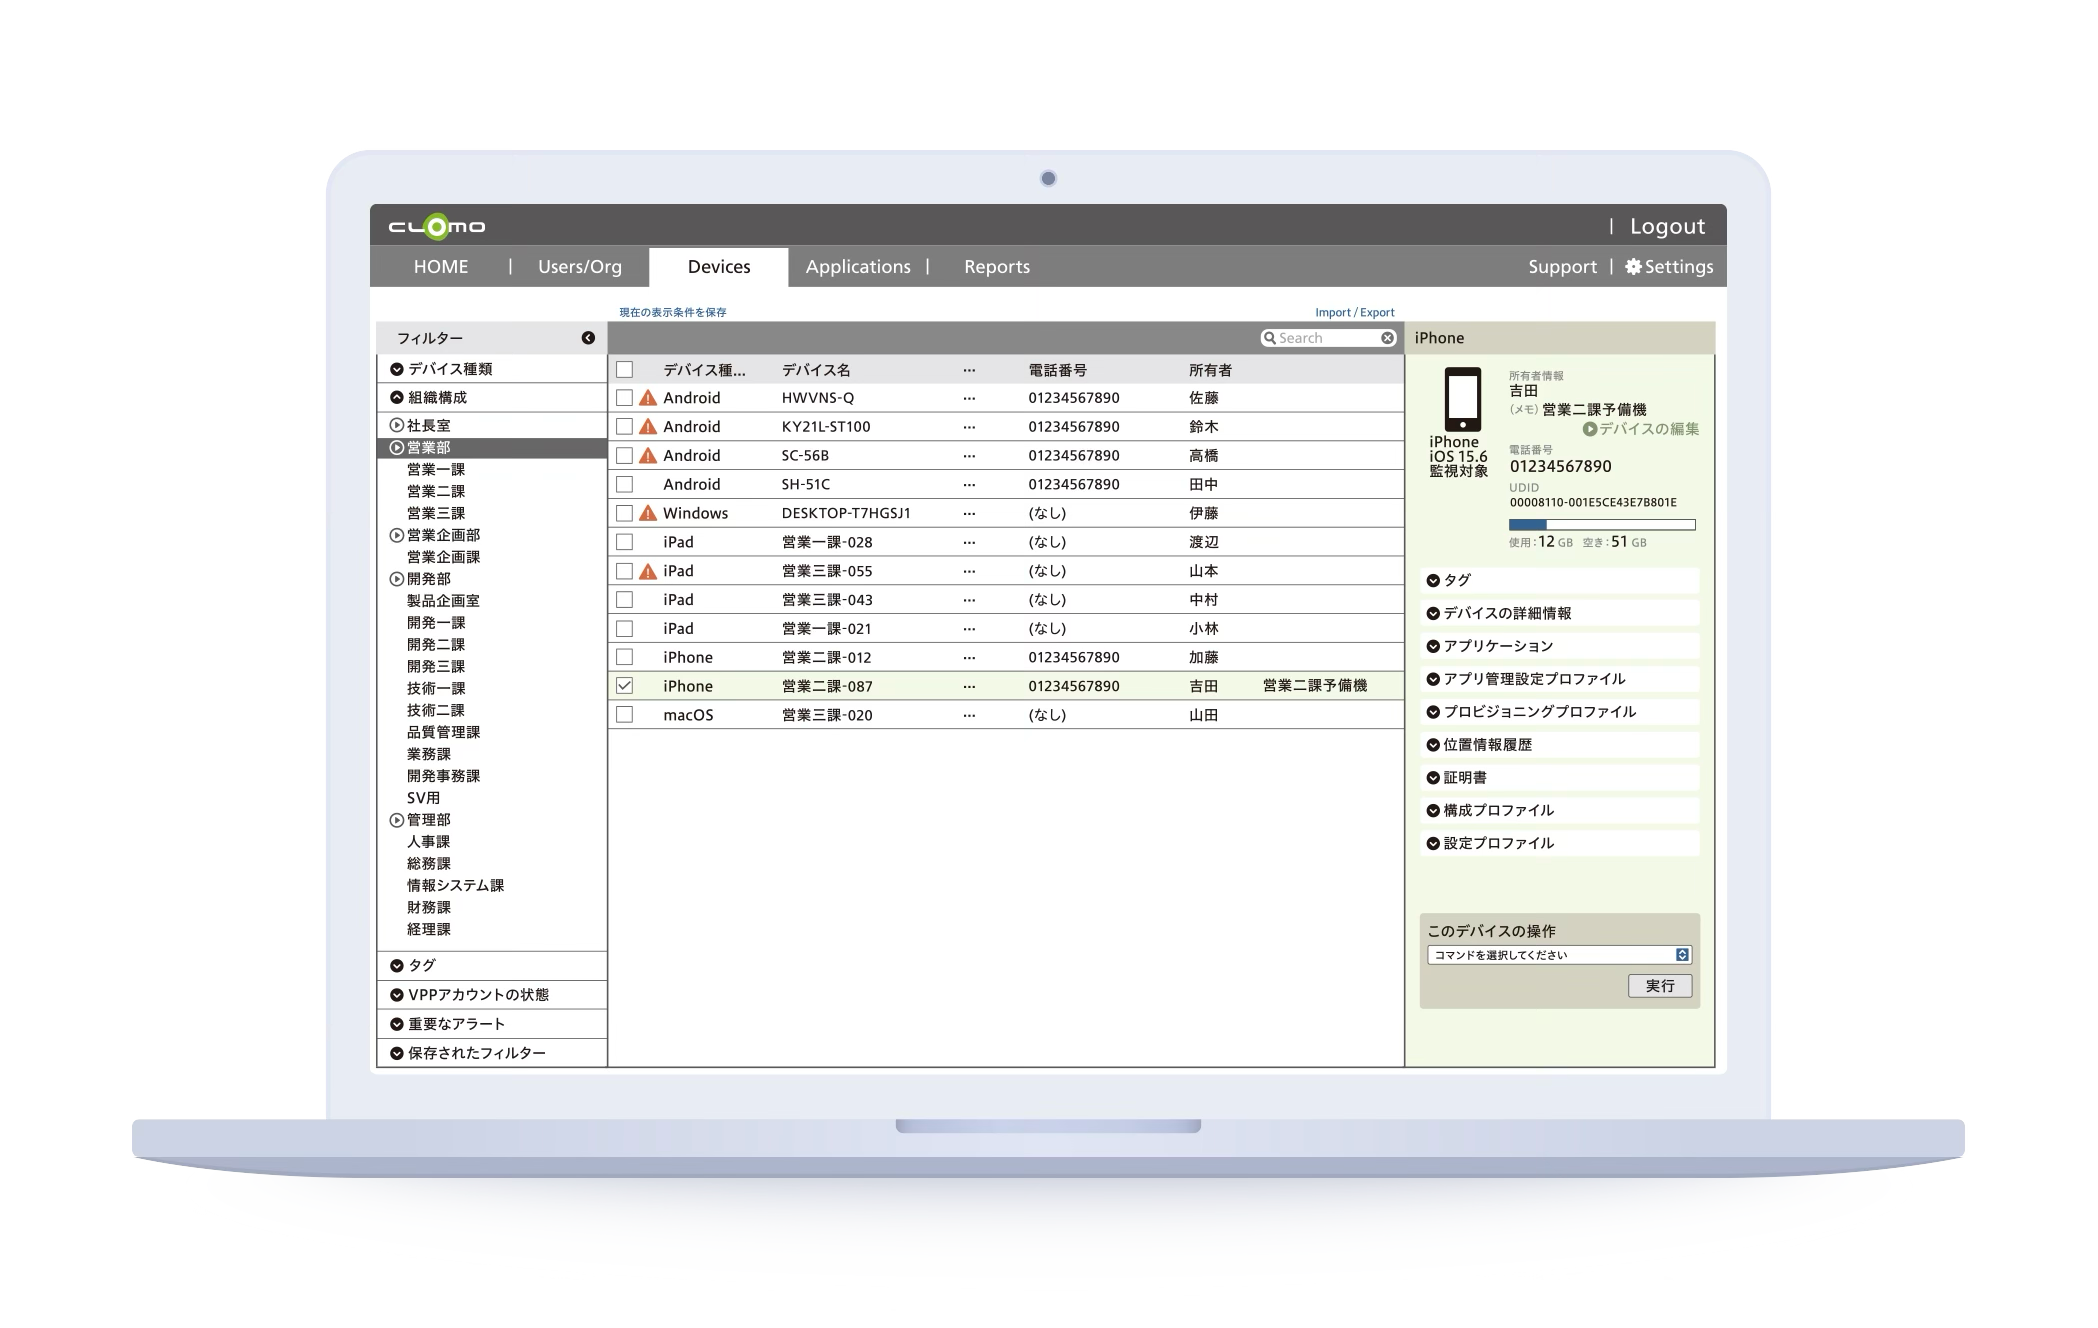Open the command selection dropdown
The image size is (2098, 1328).
(x=1560, y=955)
